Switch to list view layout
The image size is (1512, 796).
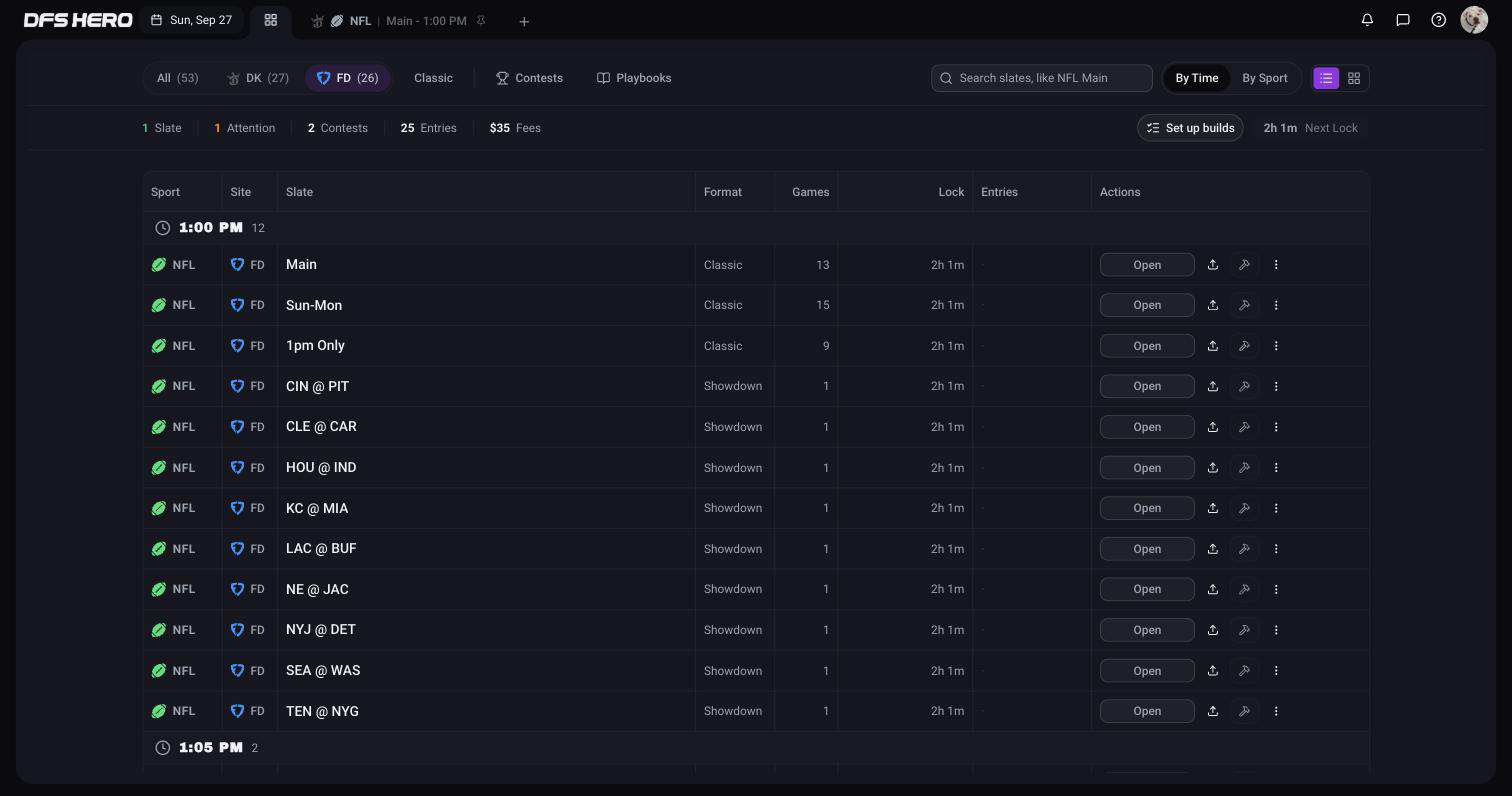[x=1326, y=78]
